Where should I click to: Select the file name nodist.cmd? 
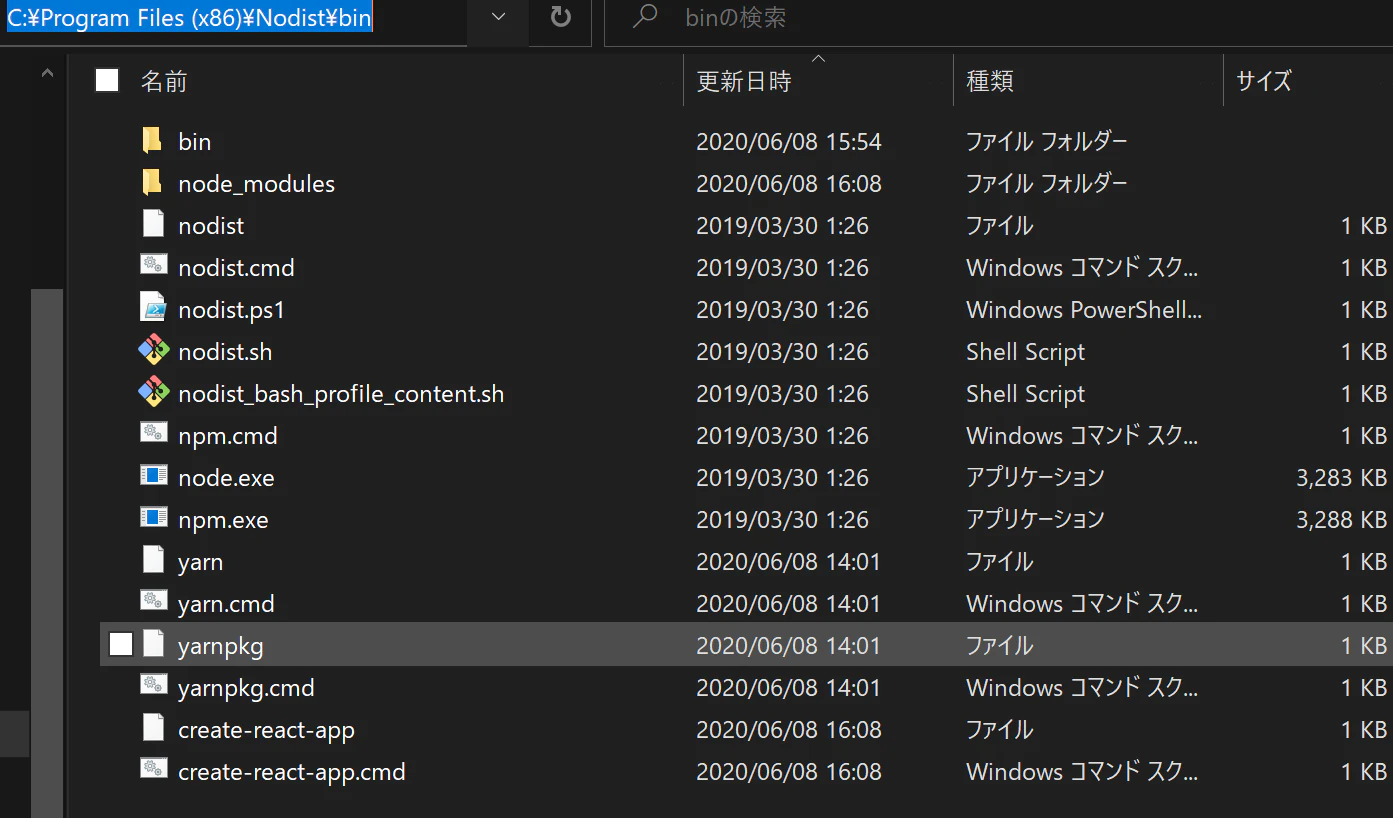(x=236, y=268)
